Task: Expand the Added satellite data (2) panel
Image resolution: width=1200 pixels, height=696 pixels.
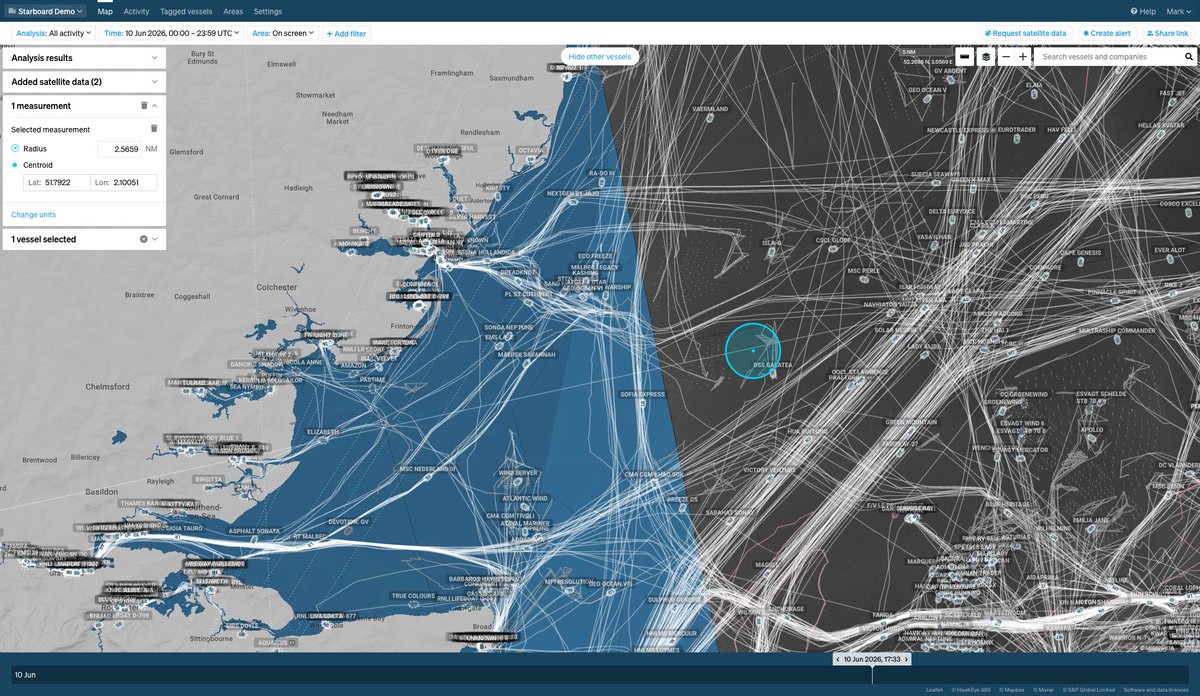Action: tap(83, 82)
